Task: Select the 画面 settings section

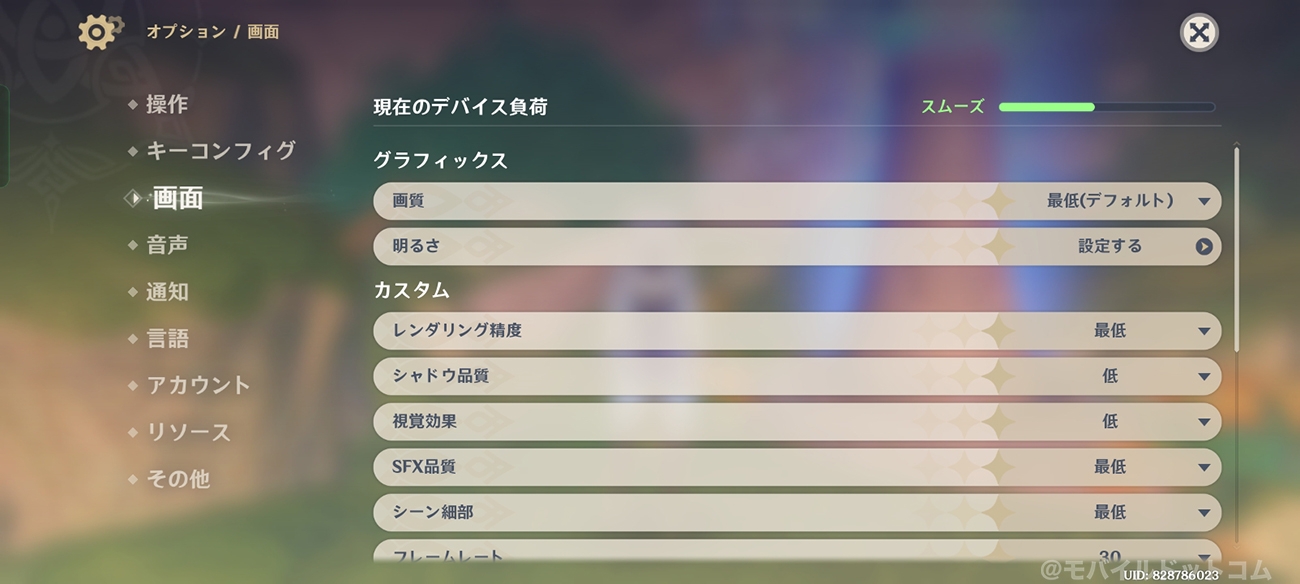Action: pyautogui.click(x=177, y=198)
